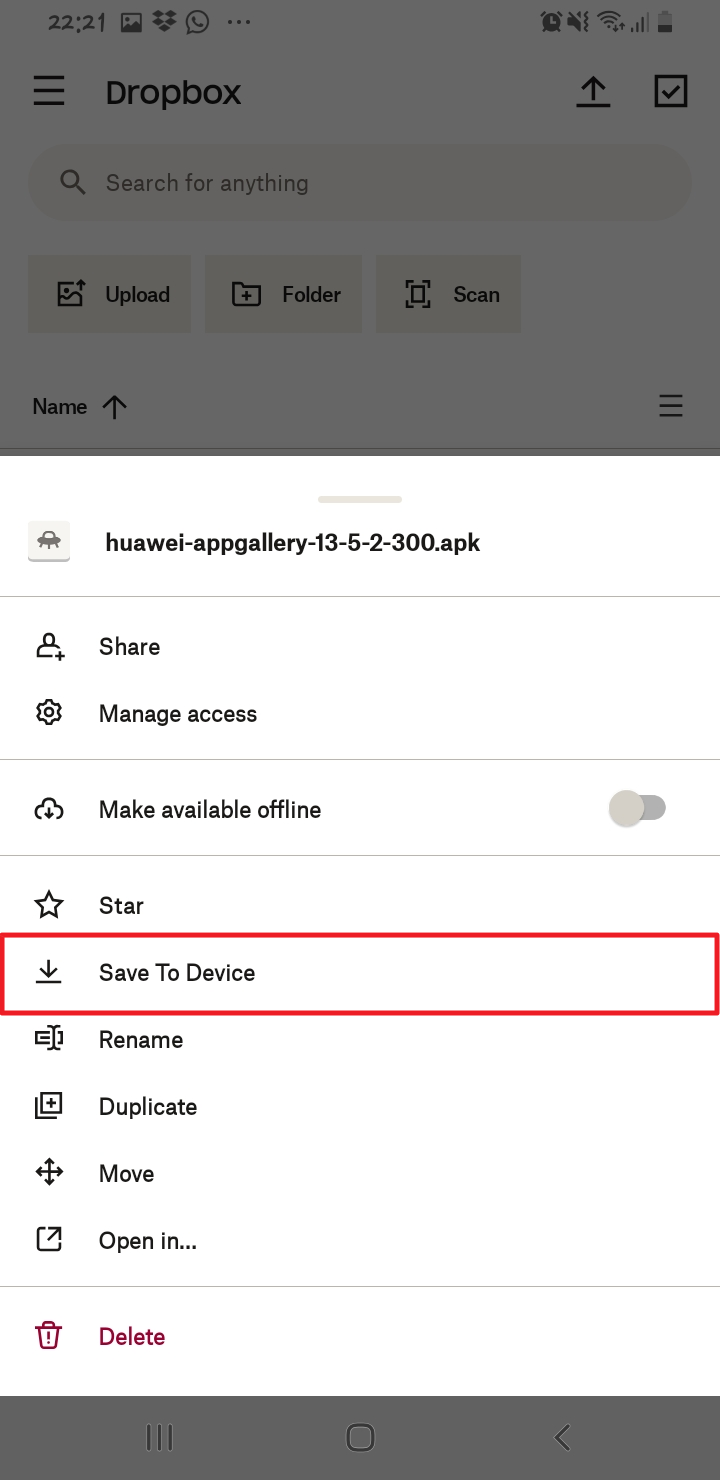The width and height of the screenshot is (720, 1480).
Task: Tap the offline cloud download icon
Action: 49,809
